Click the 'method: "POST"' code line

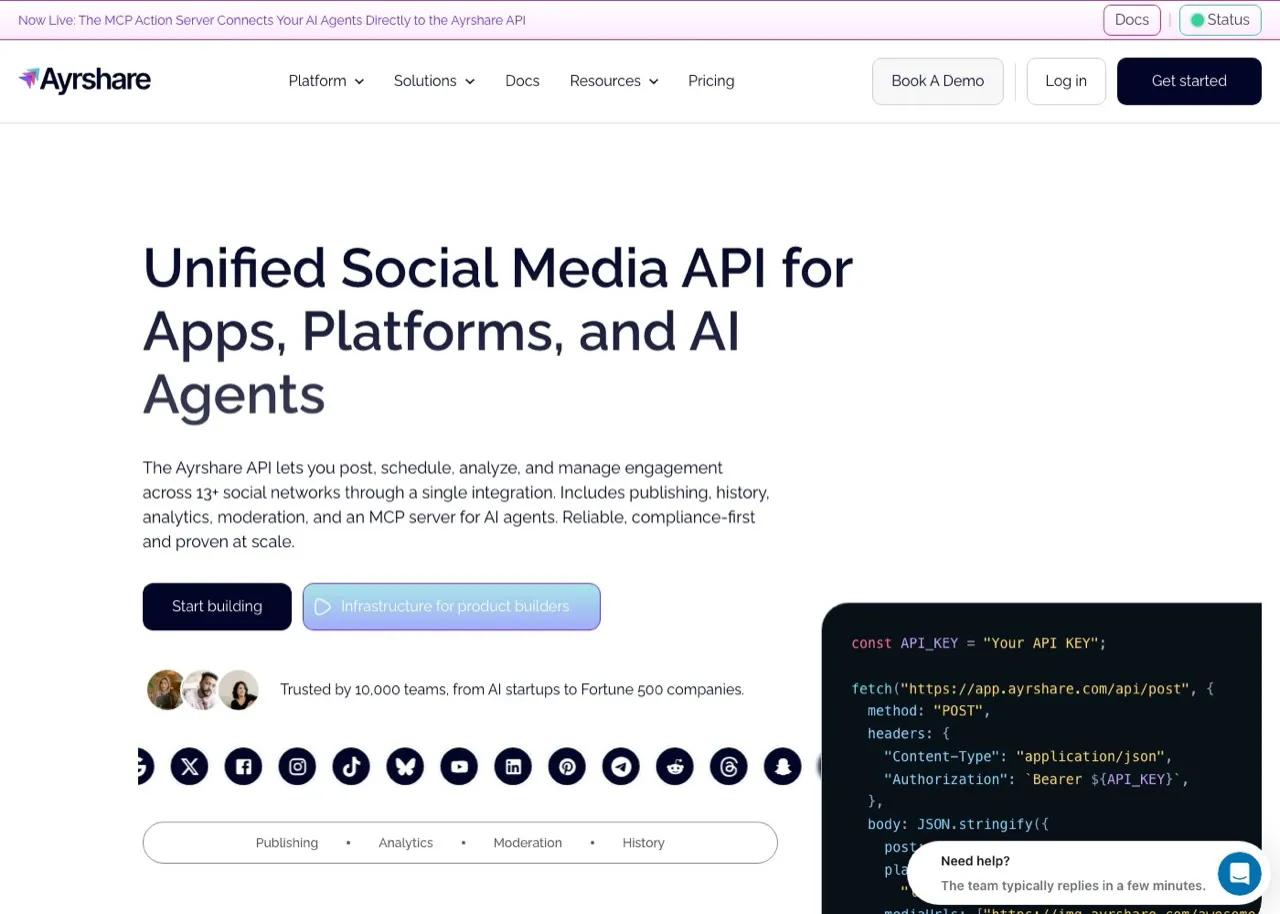[x=929, y=711]
